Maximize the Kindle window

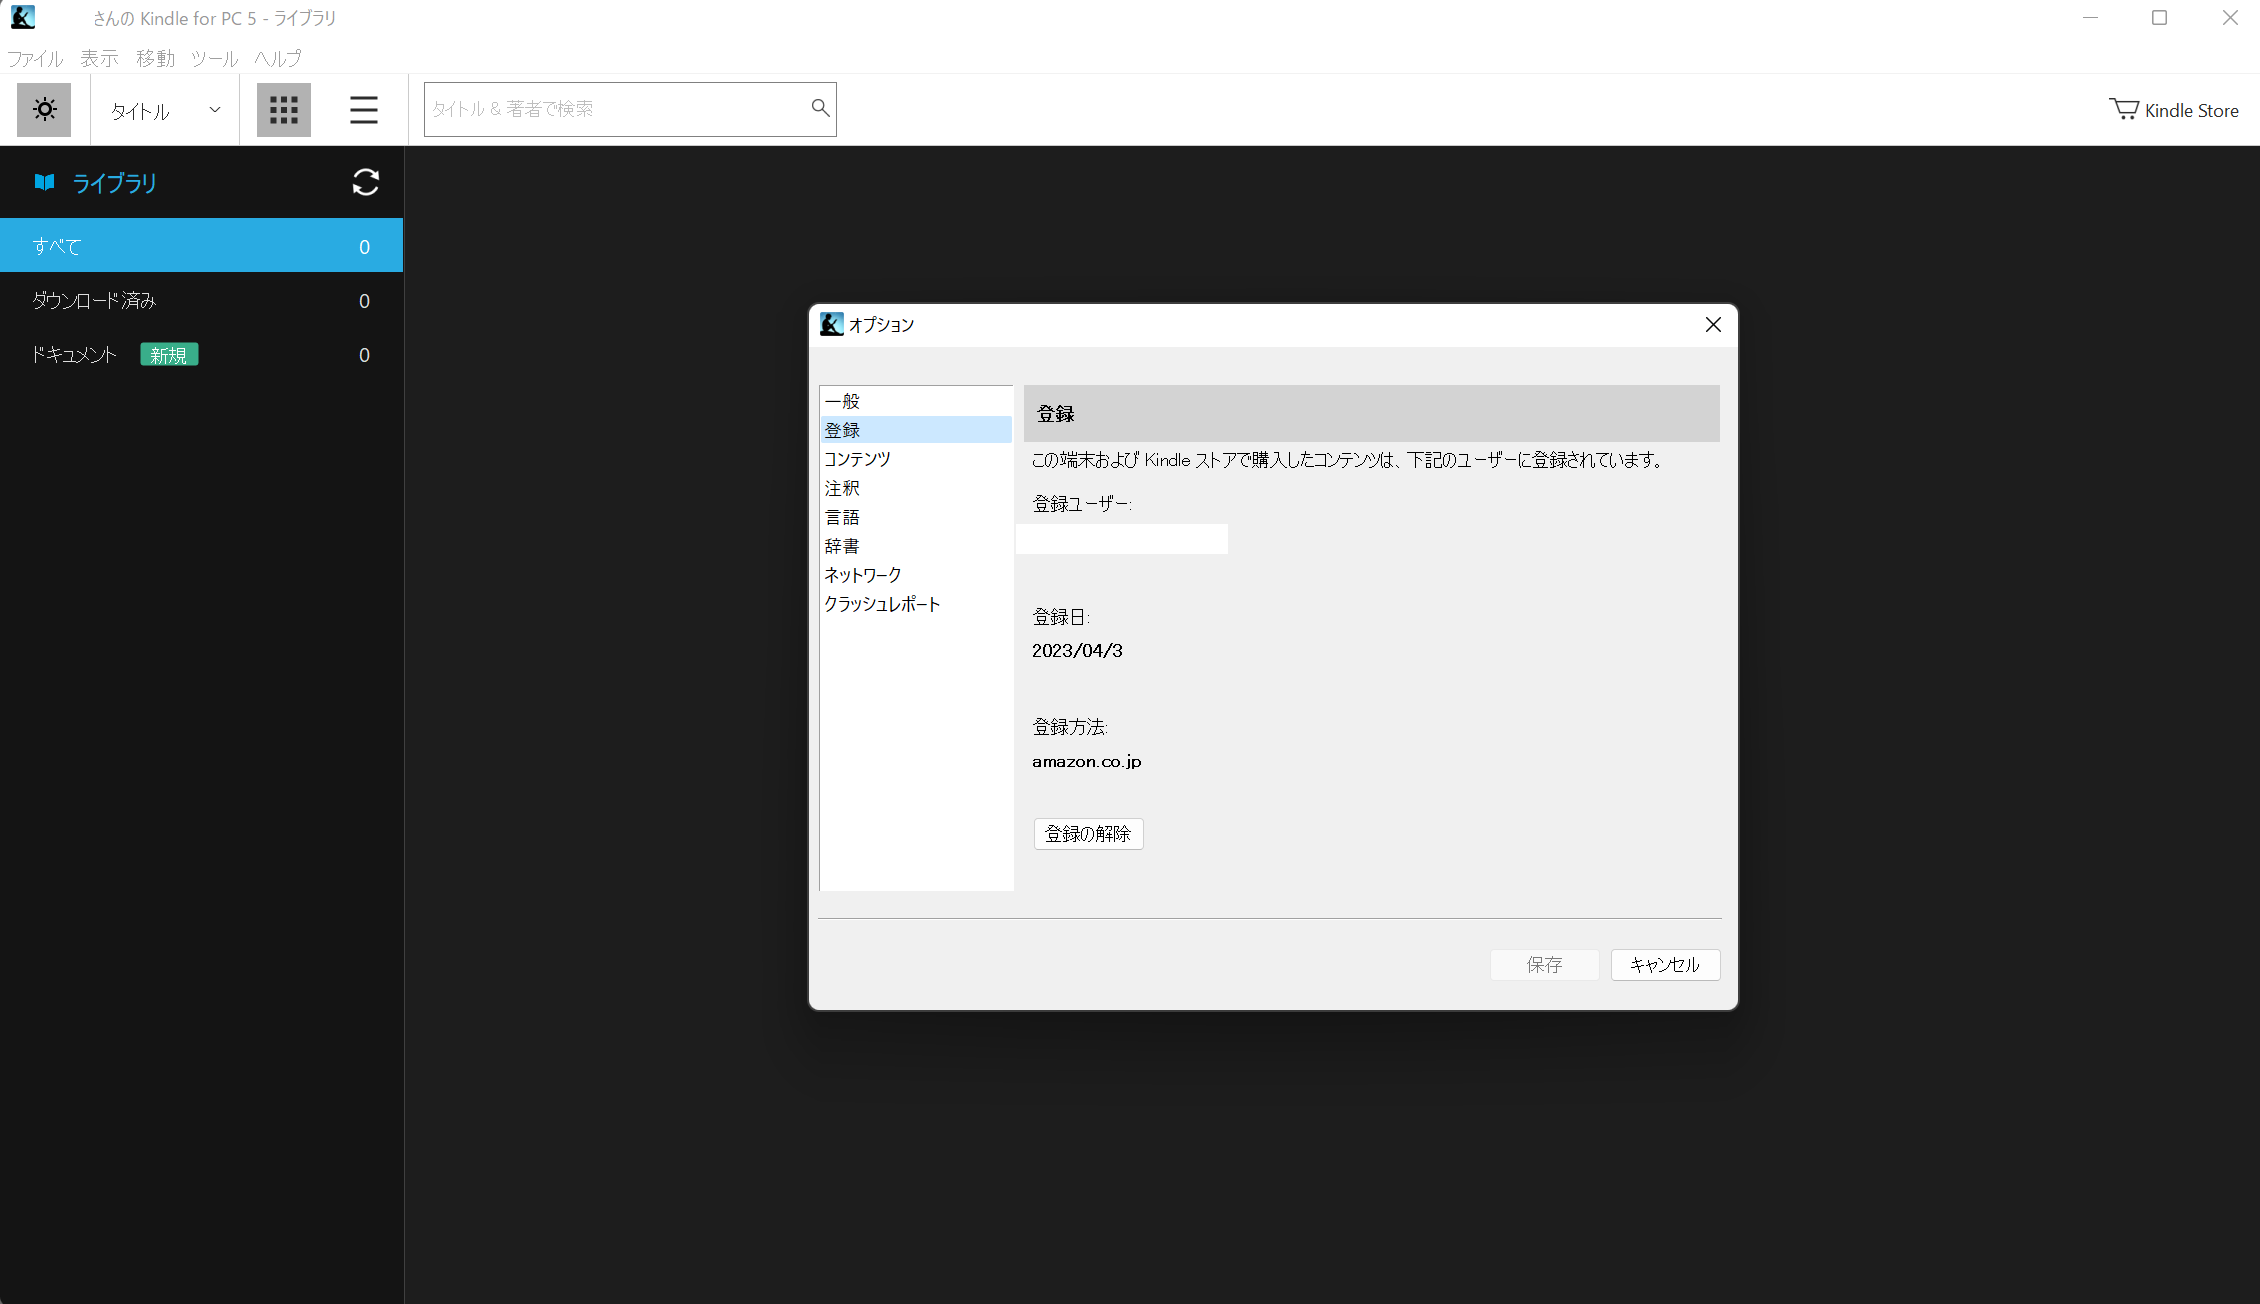[x=2159, y=18]
